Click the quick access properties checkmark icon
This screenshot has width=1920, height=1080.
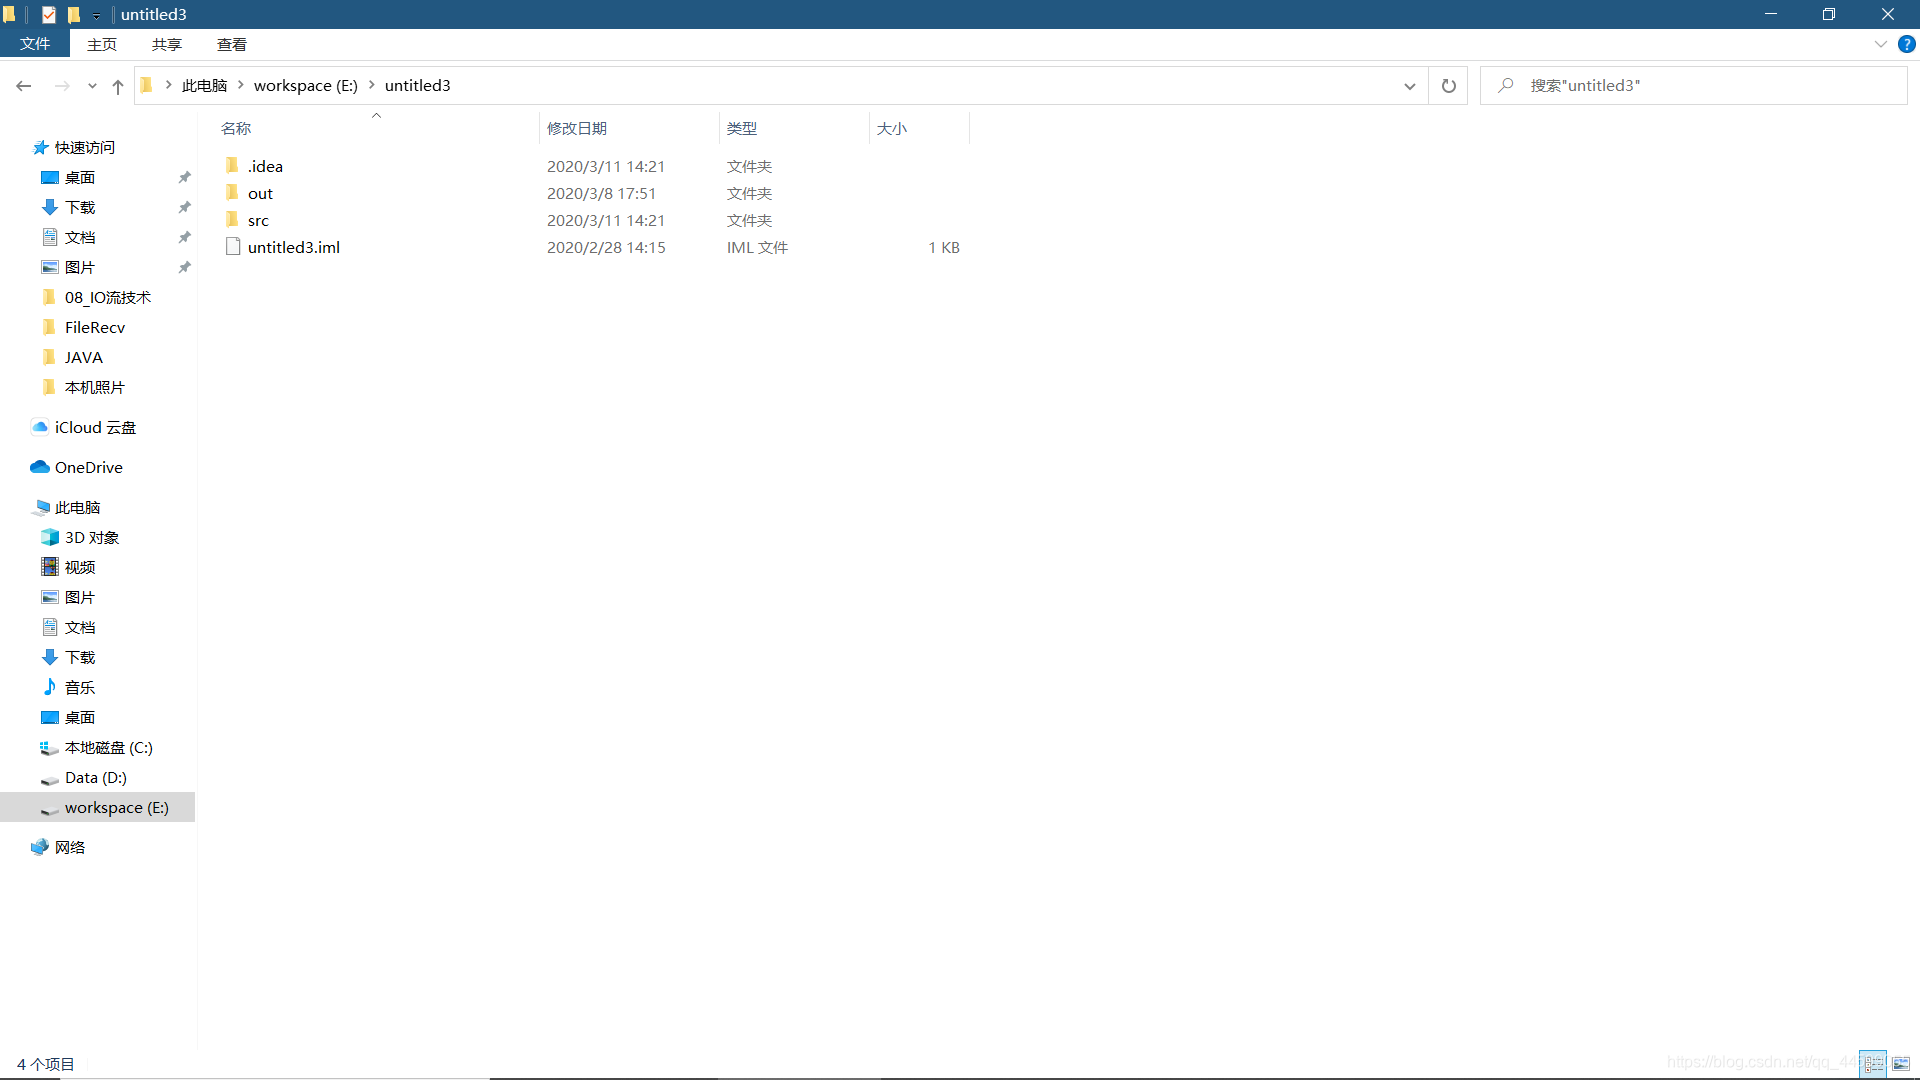49,14
